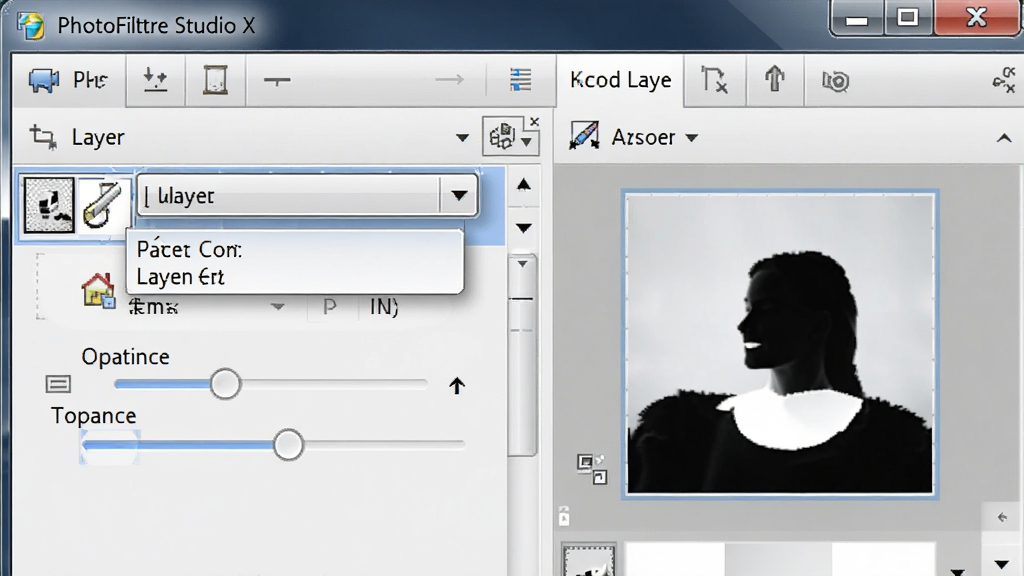Click the bottom-right down arrow
This screenshot has width=1024, height=576.
[1002, 565]
